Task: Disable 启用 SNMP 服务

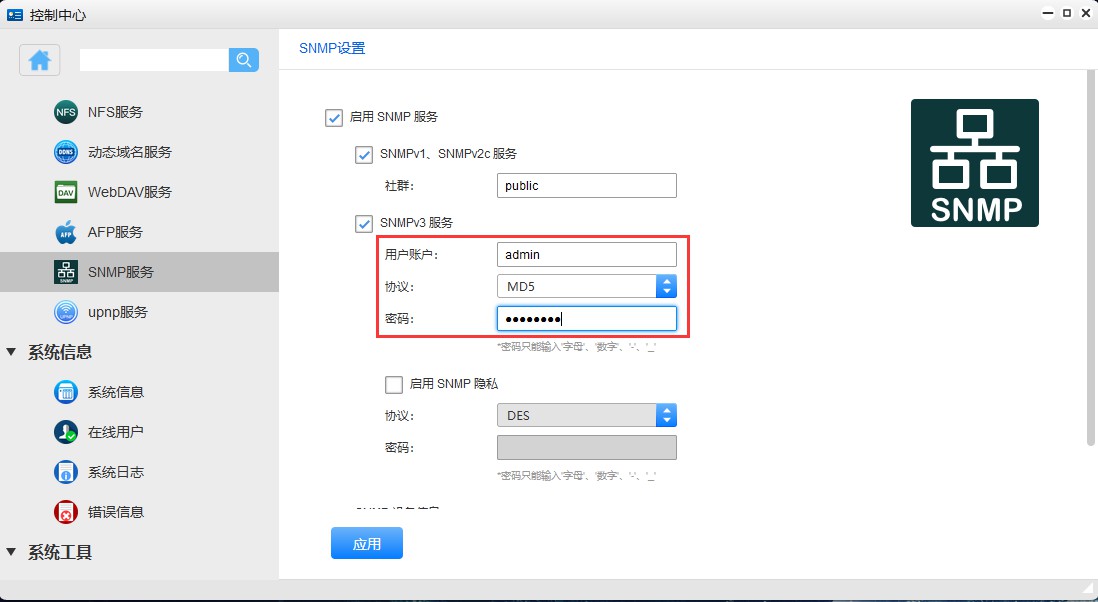Action: (x=333, y=117)
